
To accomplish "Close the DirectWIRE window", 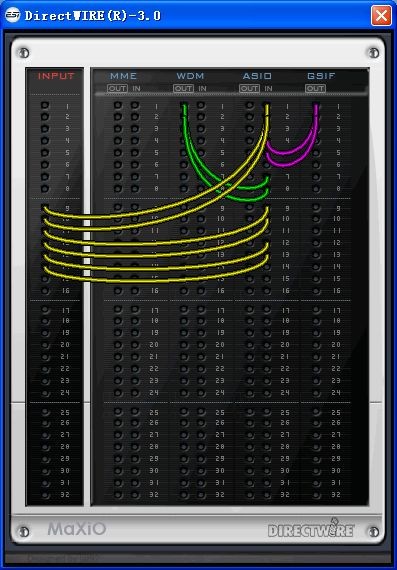I will point(381,15).
